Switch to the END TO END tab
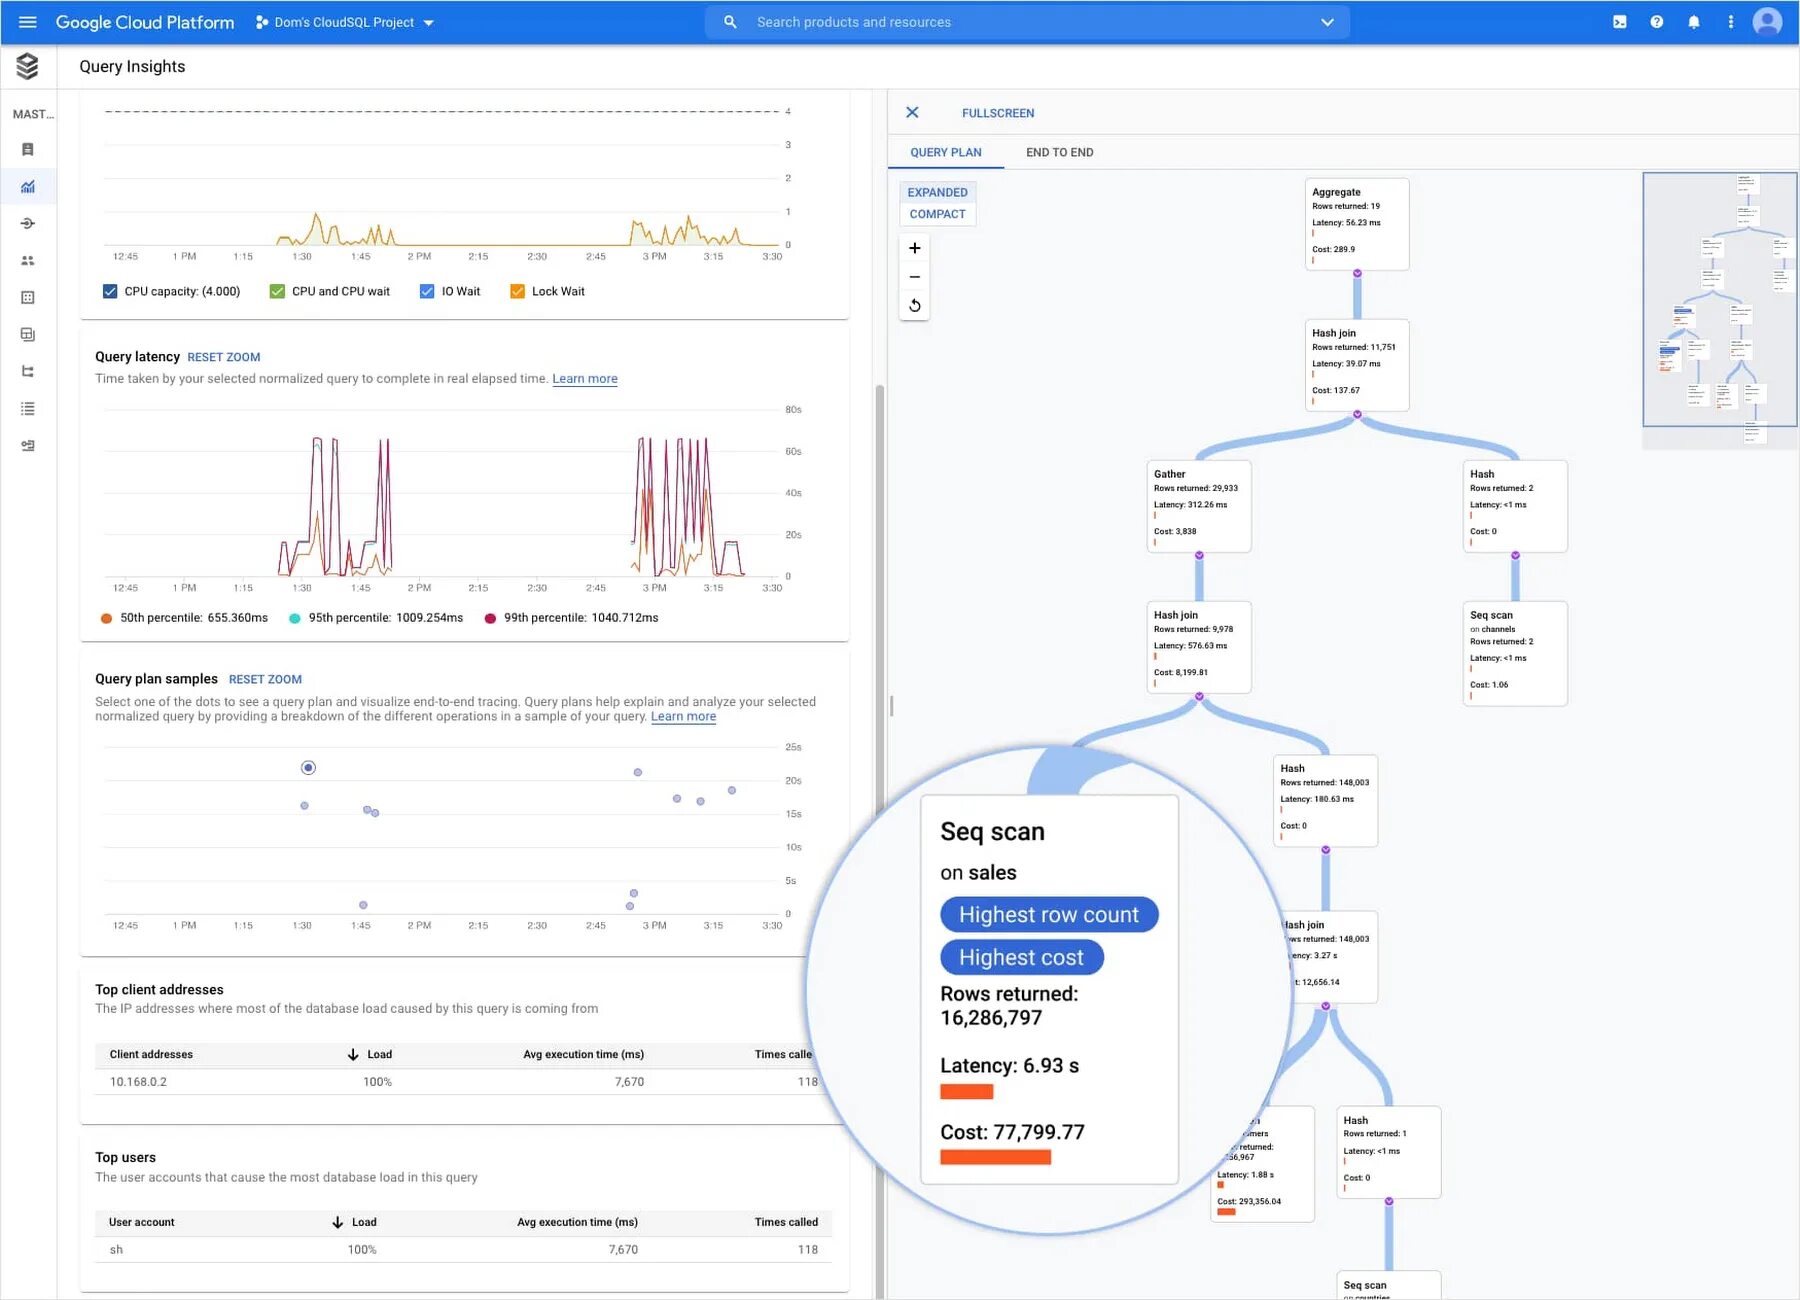1800x1300 pixels. (x=1059, y=152)
